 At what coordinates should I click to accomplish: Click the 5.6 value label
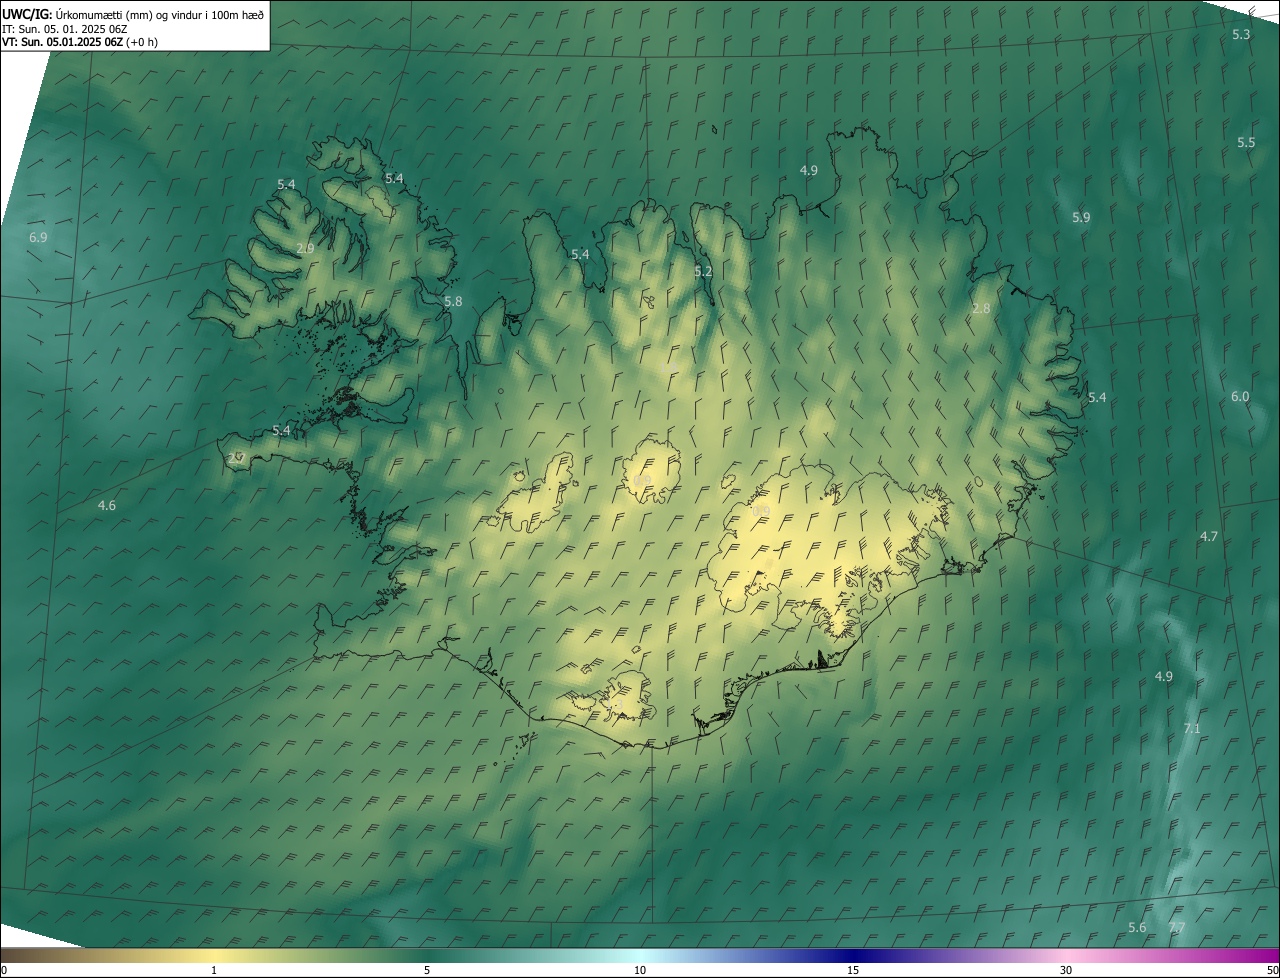(x=1137, y=927)
